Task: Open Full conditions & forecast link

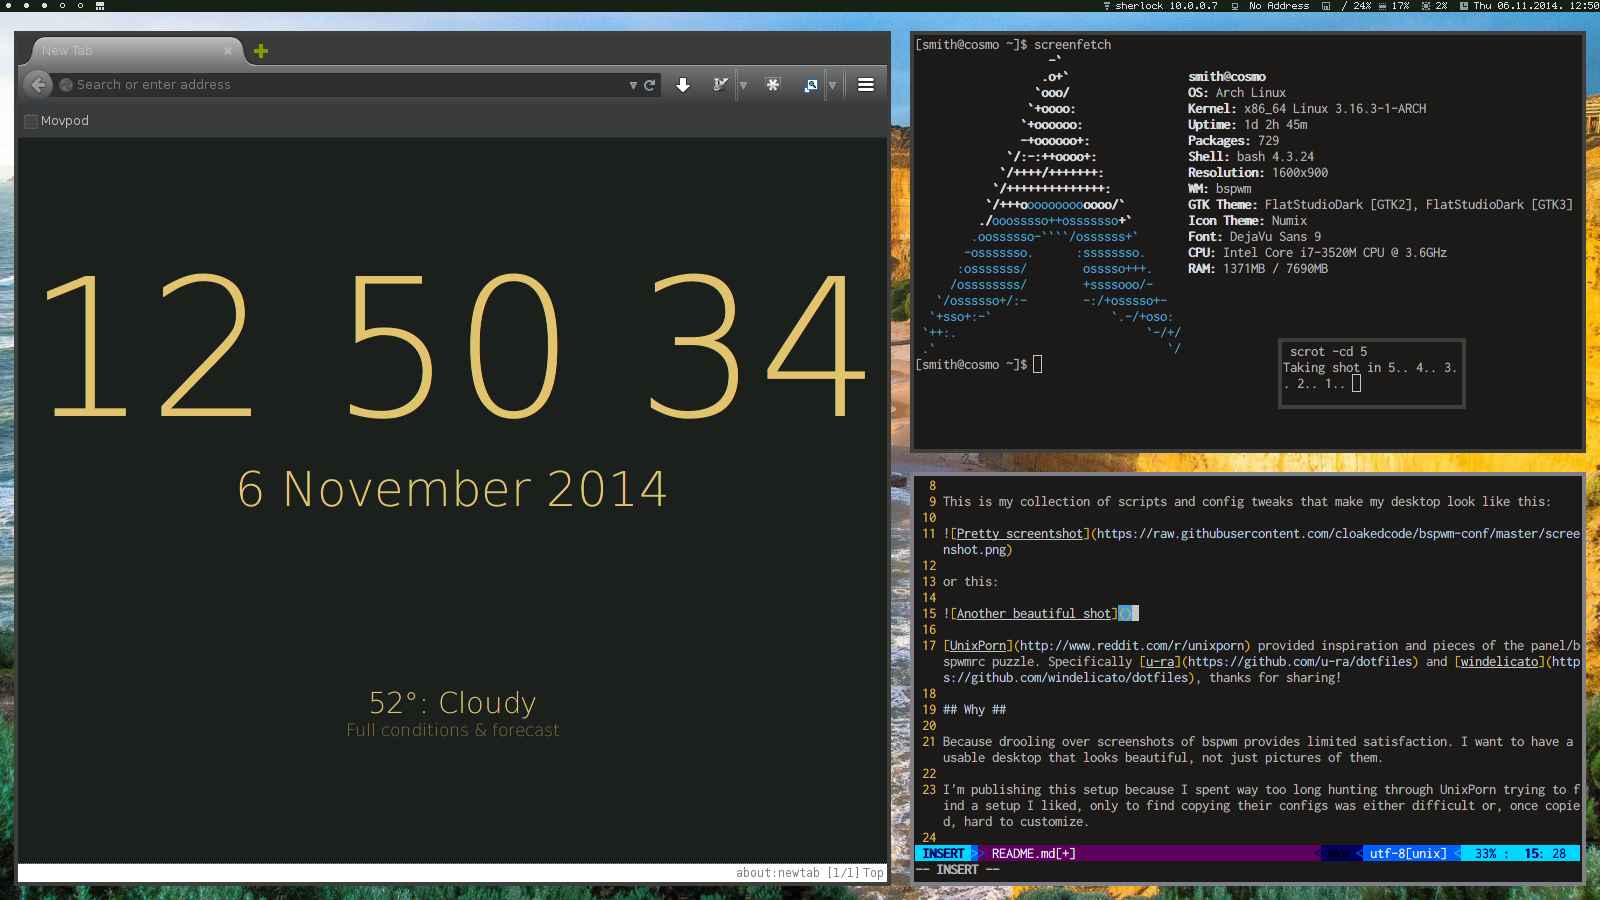Action: click(453, 730)
